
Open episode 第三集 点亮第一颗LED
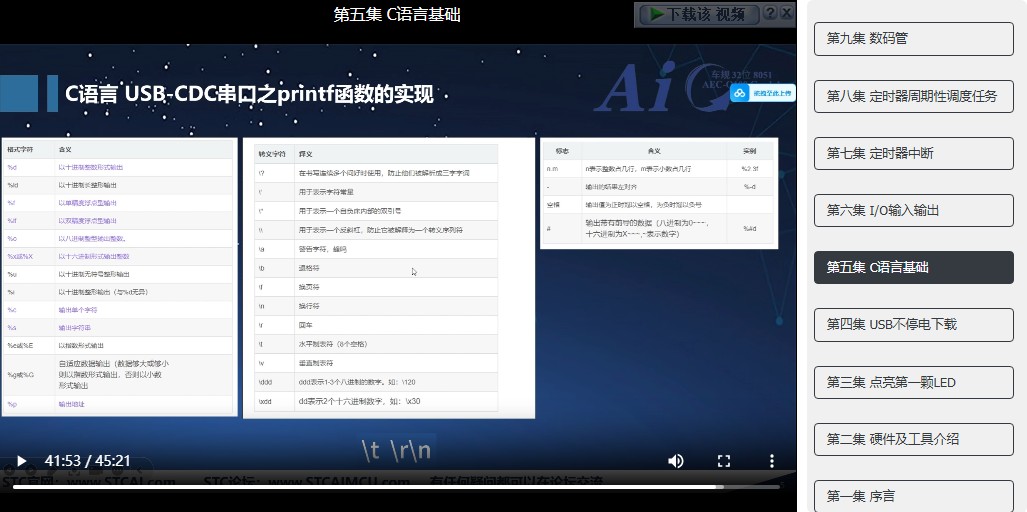tap(914, 382)
